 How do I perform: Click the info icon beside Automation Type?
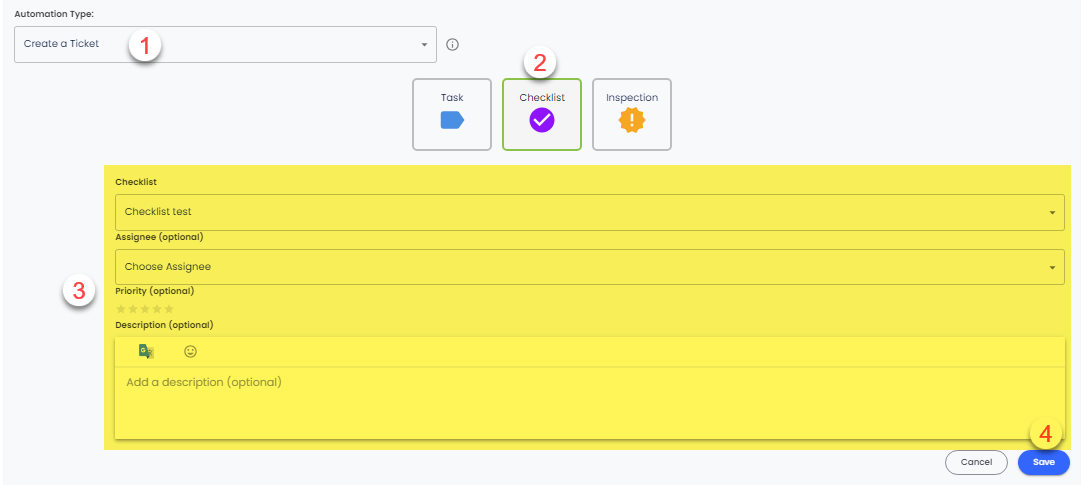[x=452, y=45]
